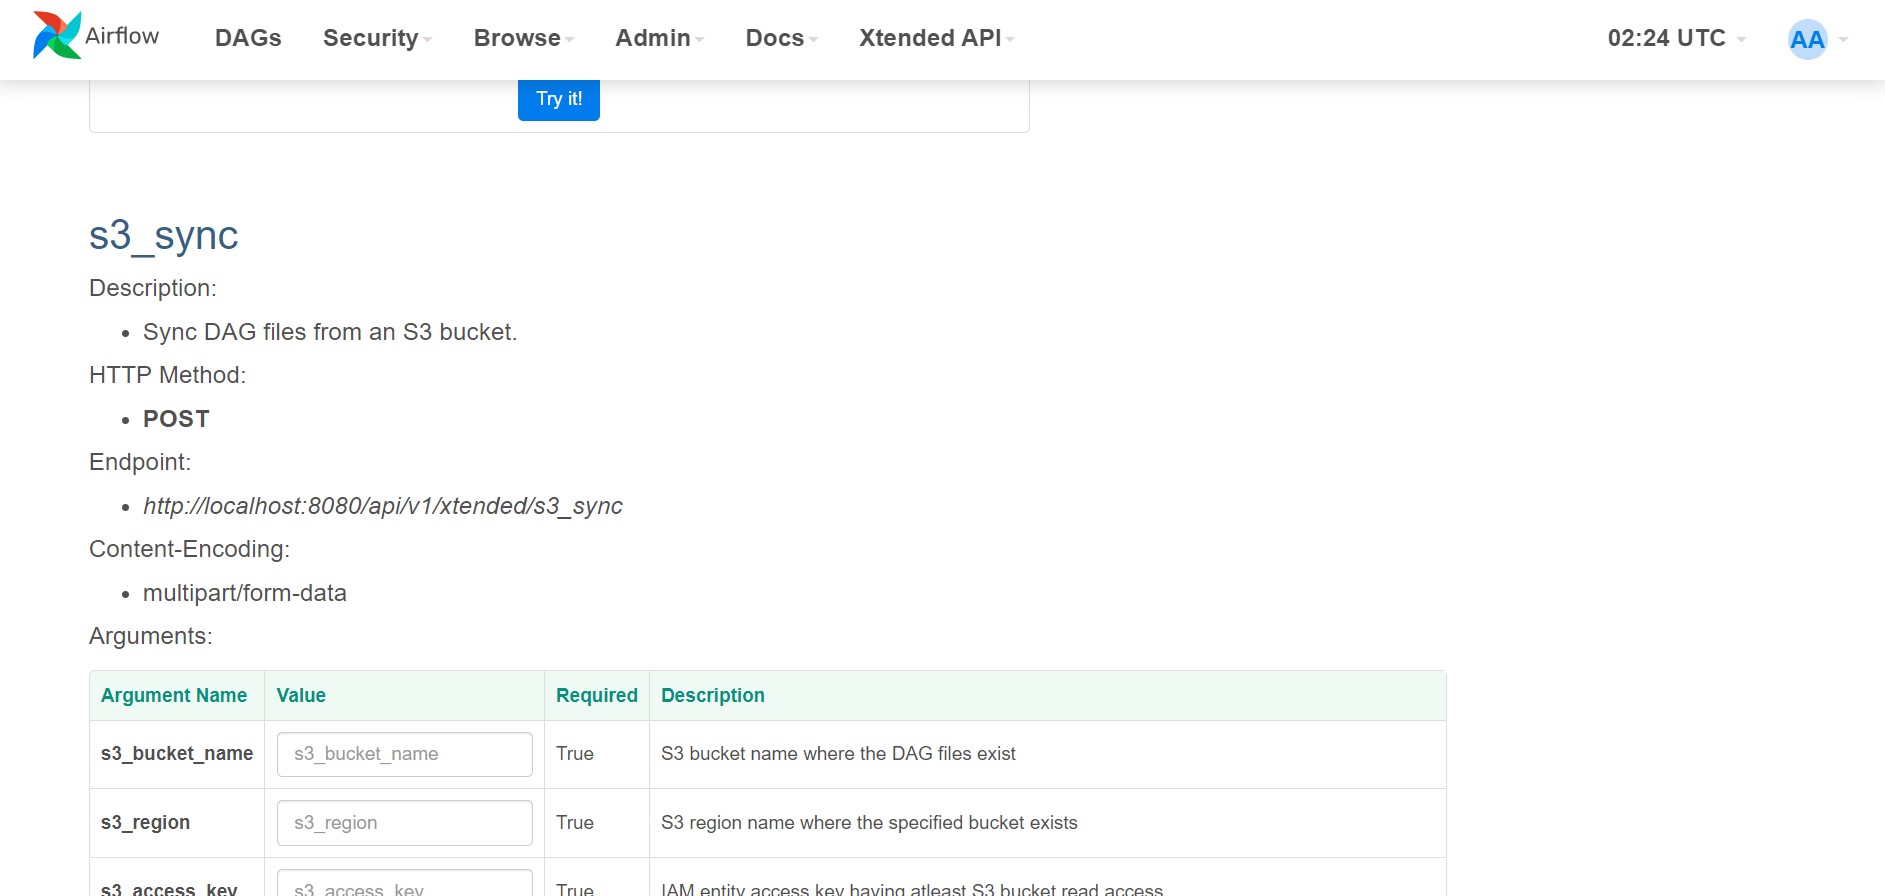Click 'Sync DAG files from an S3 bucket.'
1885x896 pixels.
coord(330,332)
